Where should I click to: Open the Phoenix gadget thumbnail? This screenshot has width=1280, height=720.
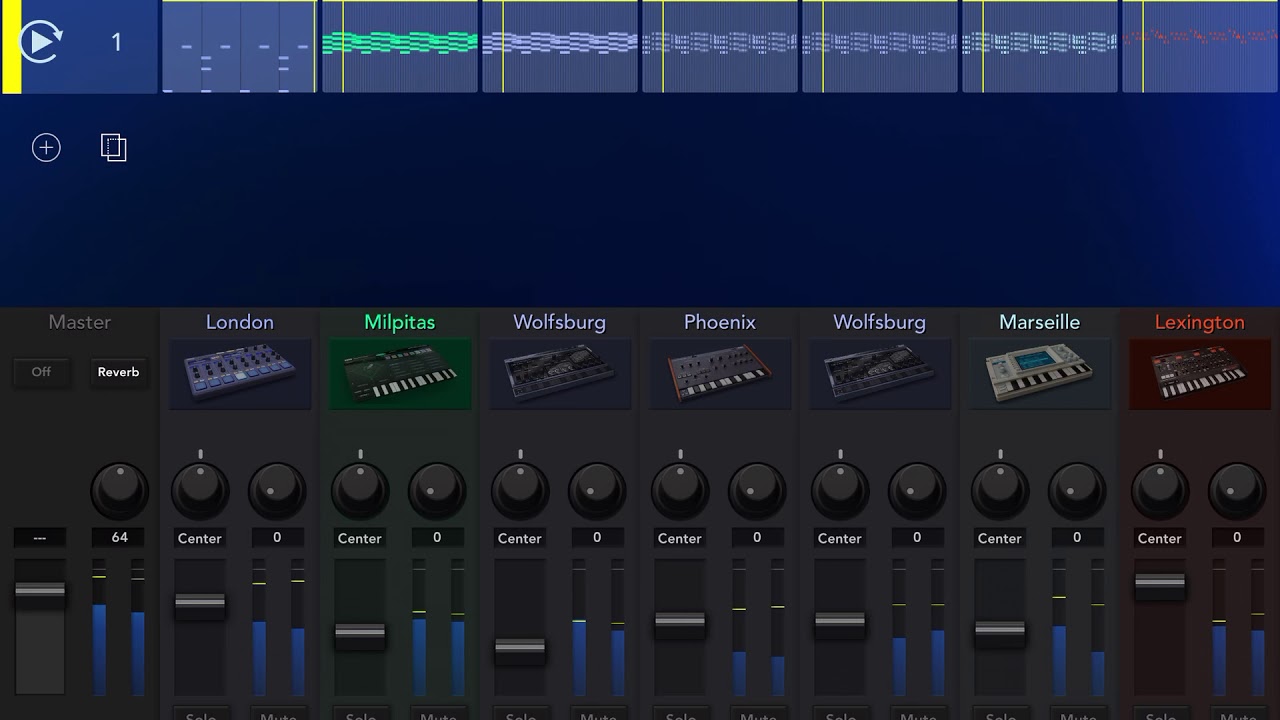pyautogui.click(x=720, y=374)
